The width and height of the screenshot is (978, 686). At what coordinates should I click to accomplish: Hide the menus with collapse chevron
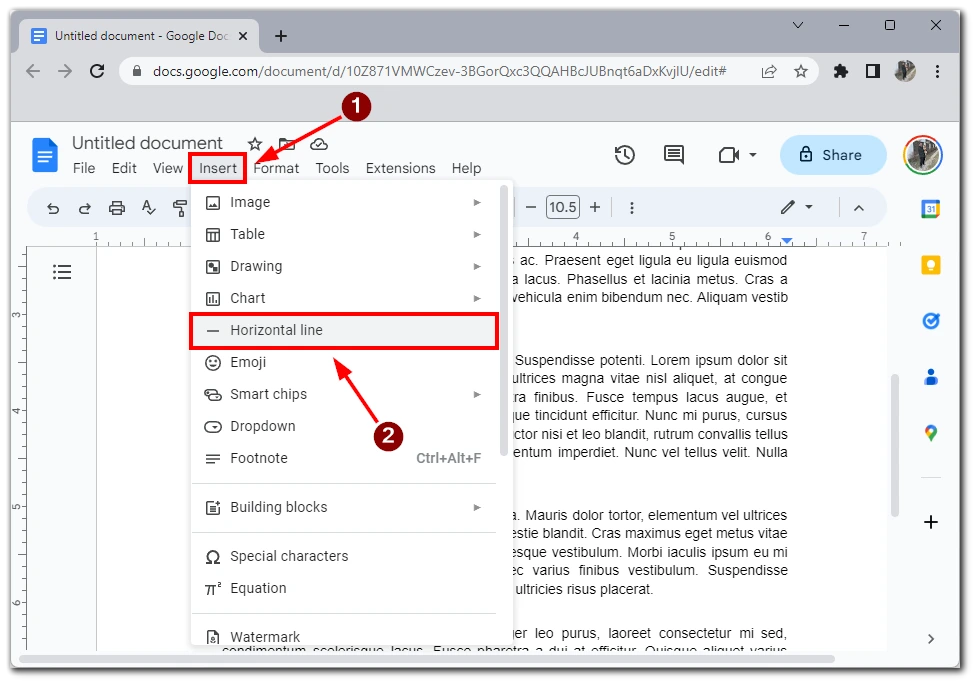(x=858, y=208)
